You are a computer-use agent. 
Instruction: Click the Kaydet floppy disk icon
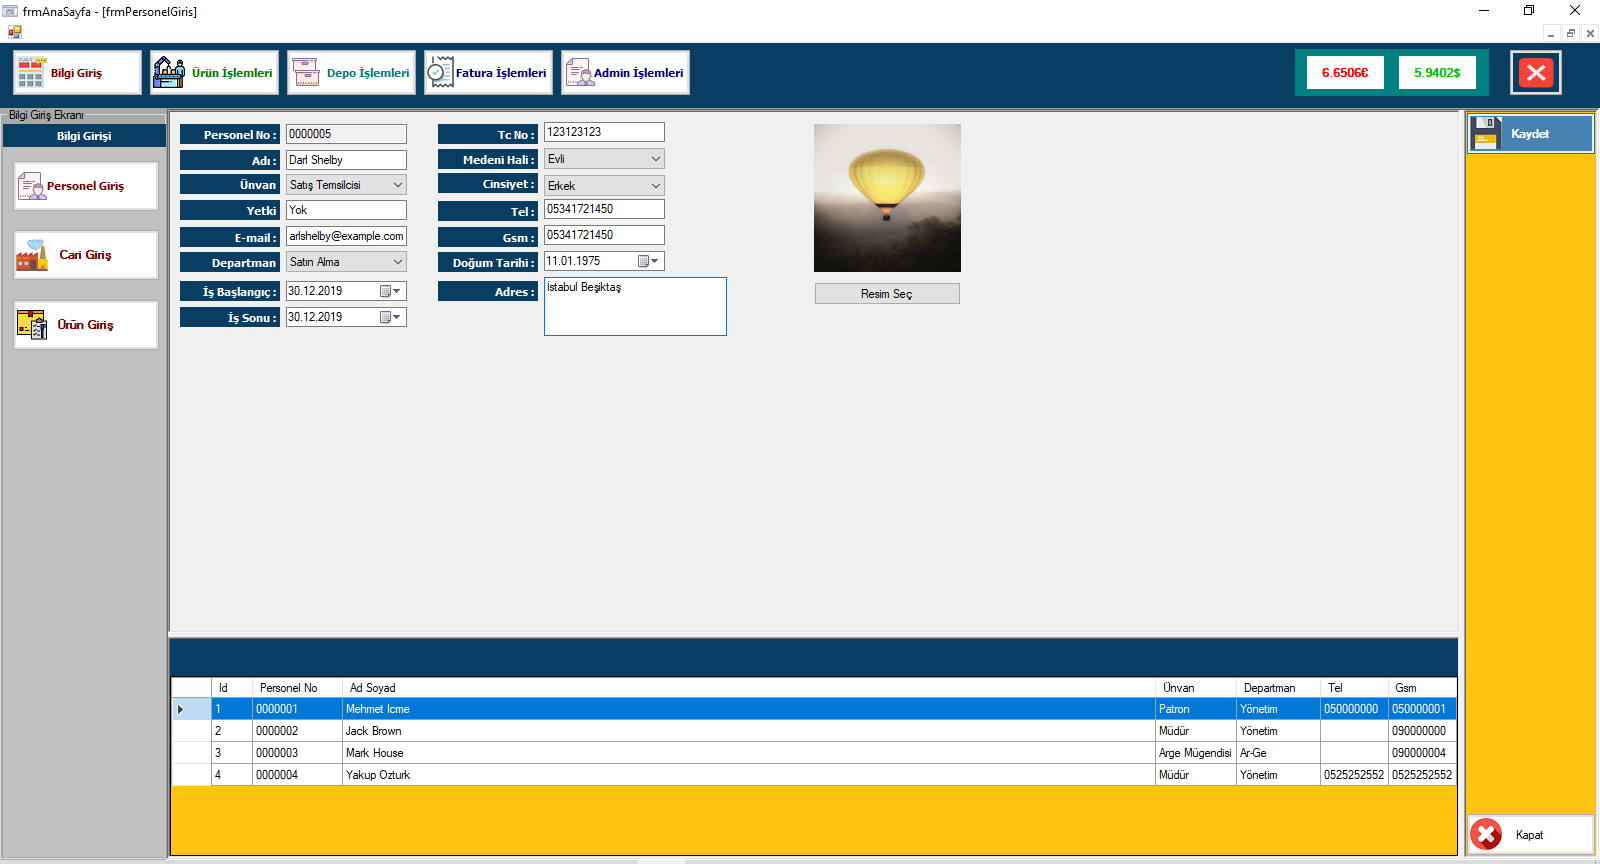pyautogui.click(x=1486, y=133)
